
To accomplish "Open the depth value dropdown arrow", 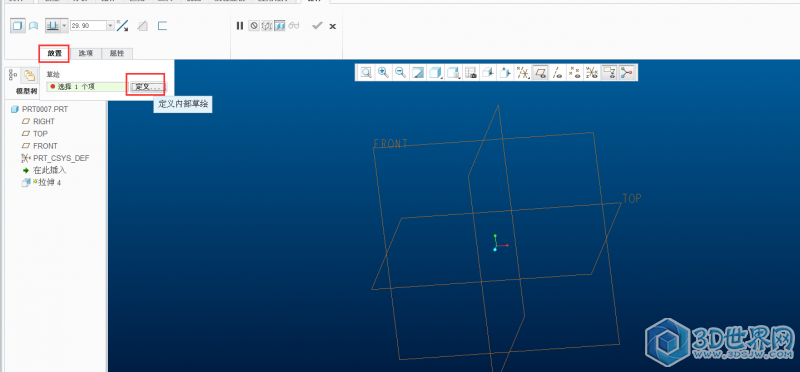I will [110, 26].
